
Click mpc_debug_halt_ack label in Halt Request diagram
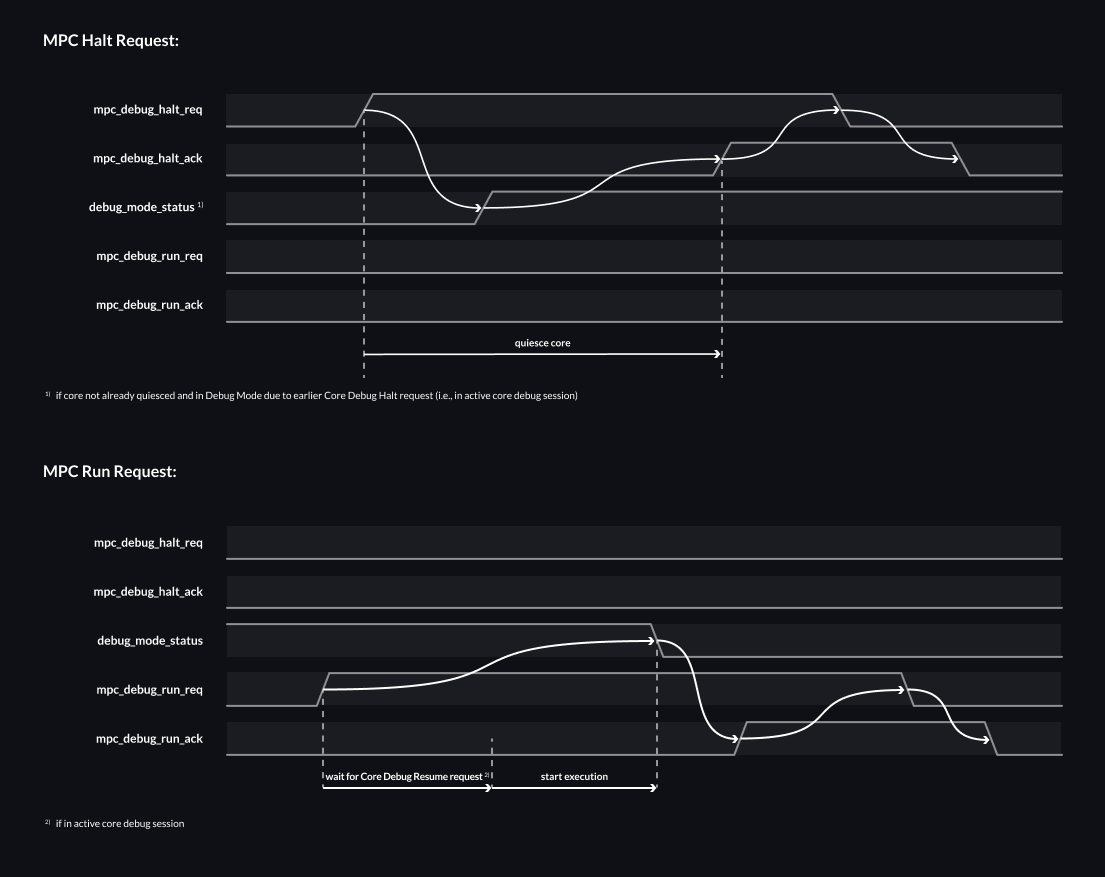coord(148,159)
